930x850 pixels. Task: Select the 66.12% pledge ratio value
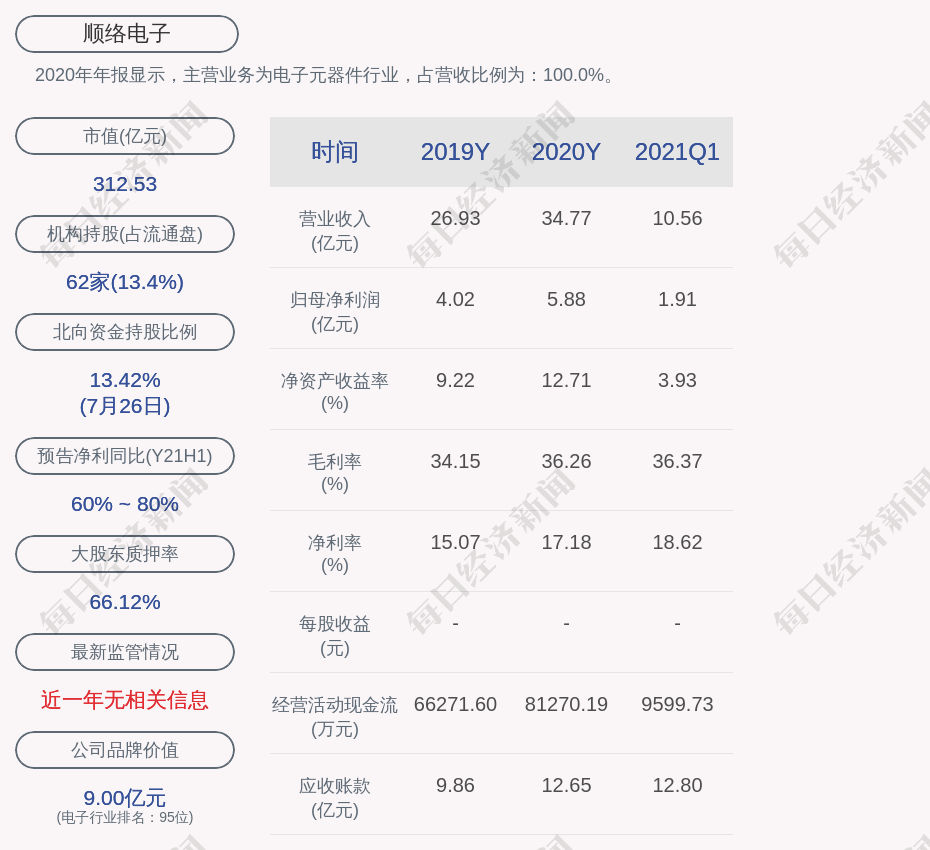tap(125, 601)
